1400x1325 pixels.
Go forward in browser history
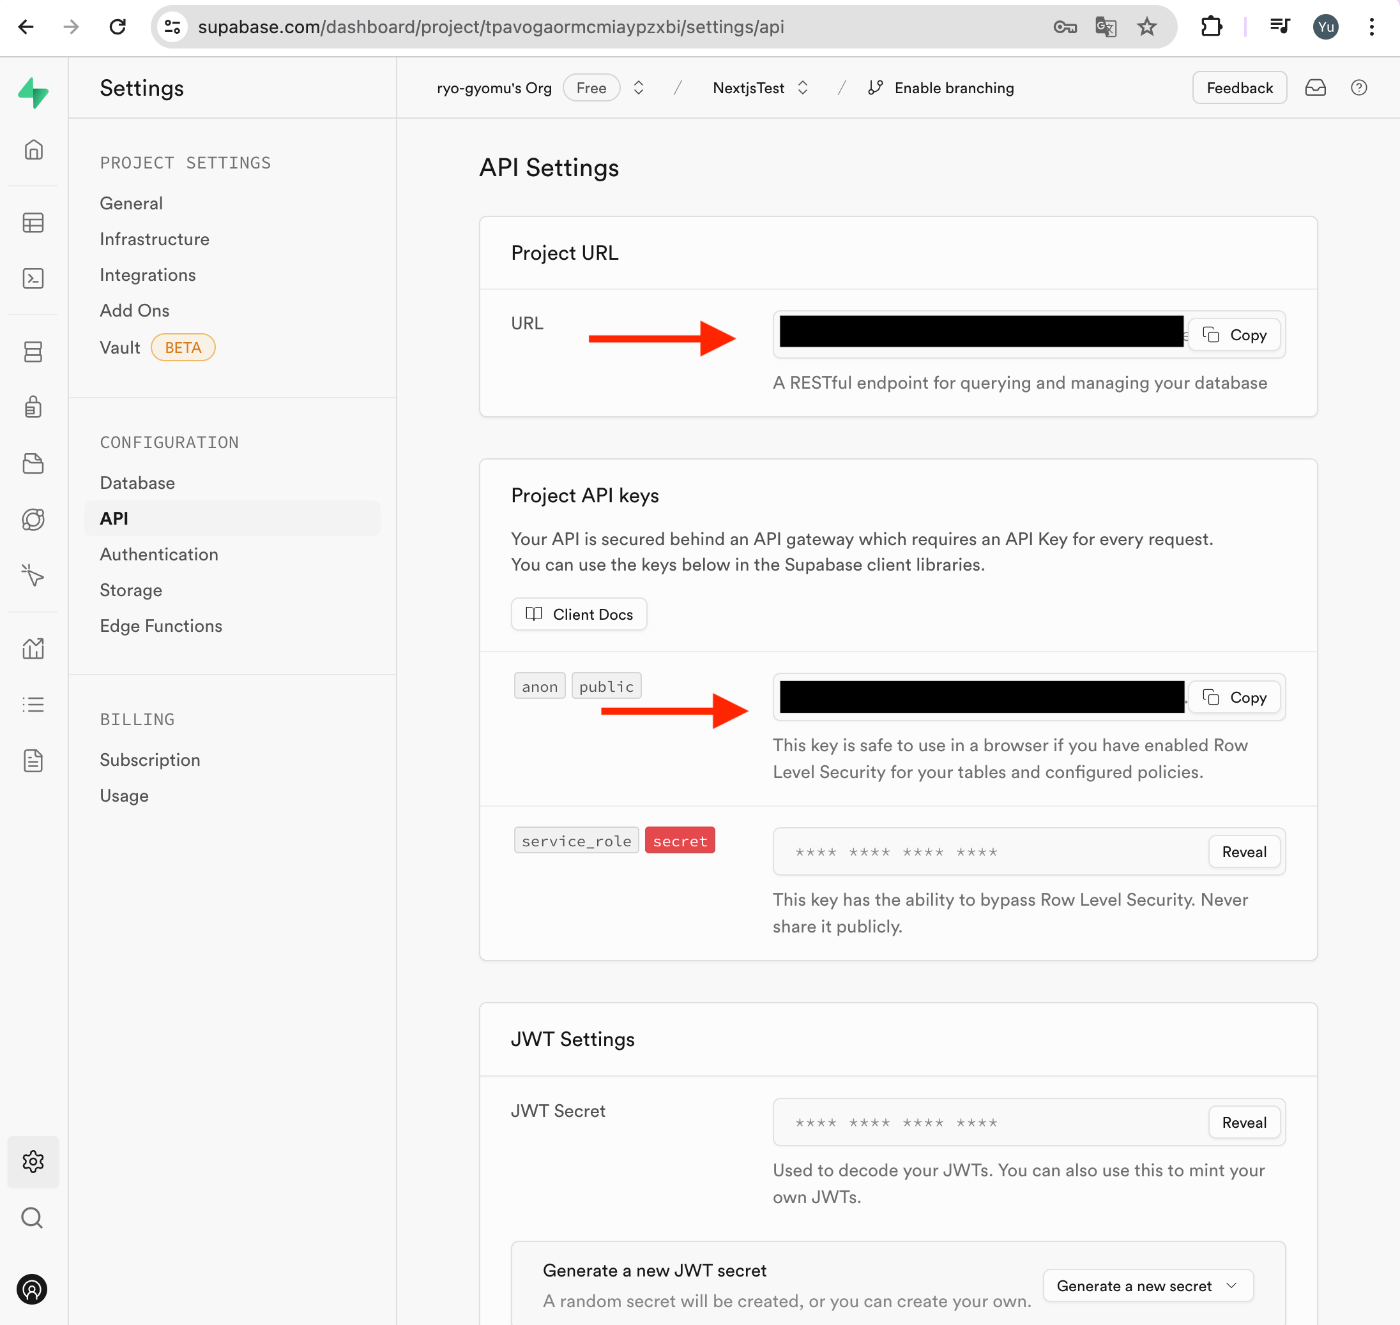[x=71, y=27]
